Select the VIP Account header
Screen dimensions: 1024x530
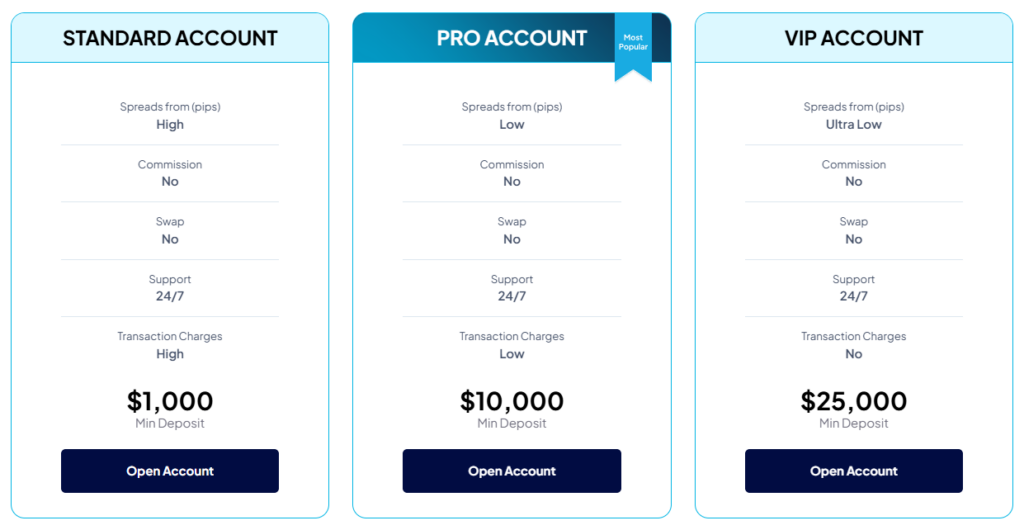854,38
